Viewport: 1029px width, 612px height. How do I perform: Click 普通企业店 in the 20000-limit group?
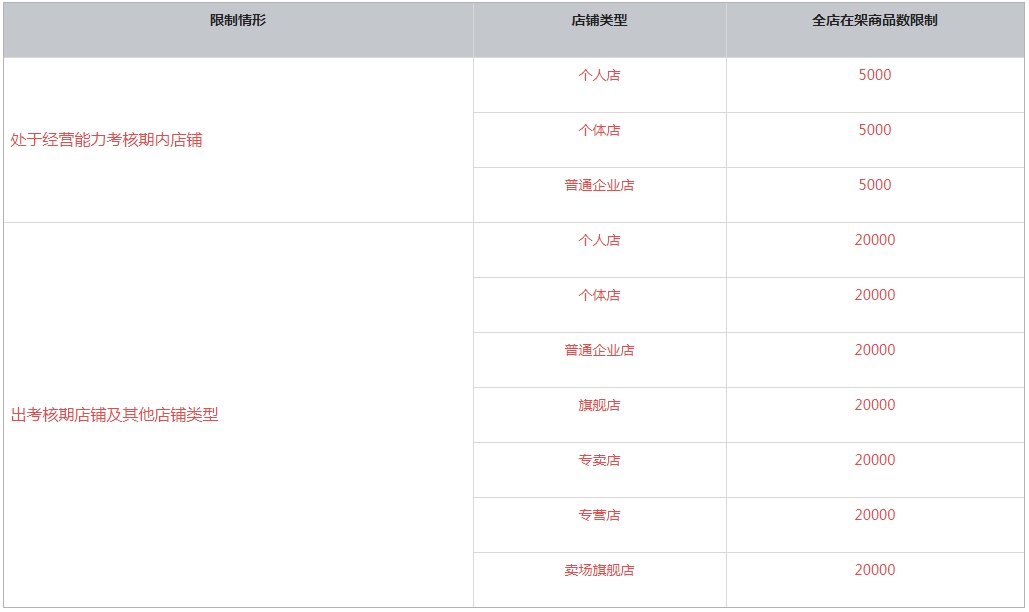tap(599, 350)
